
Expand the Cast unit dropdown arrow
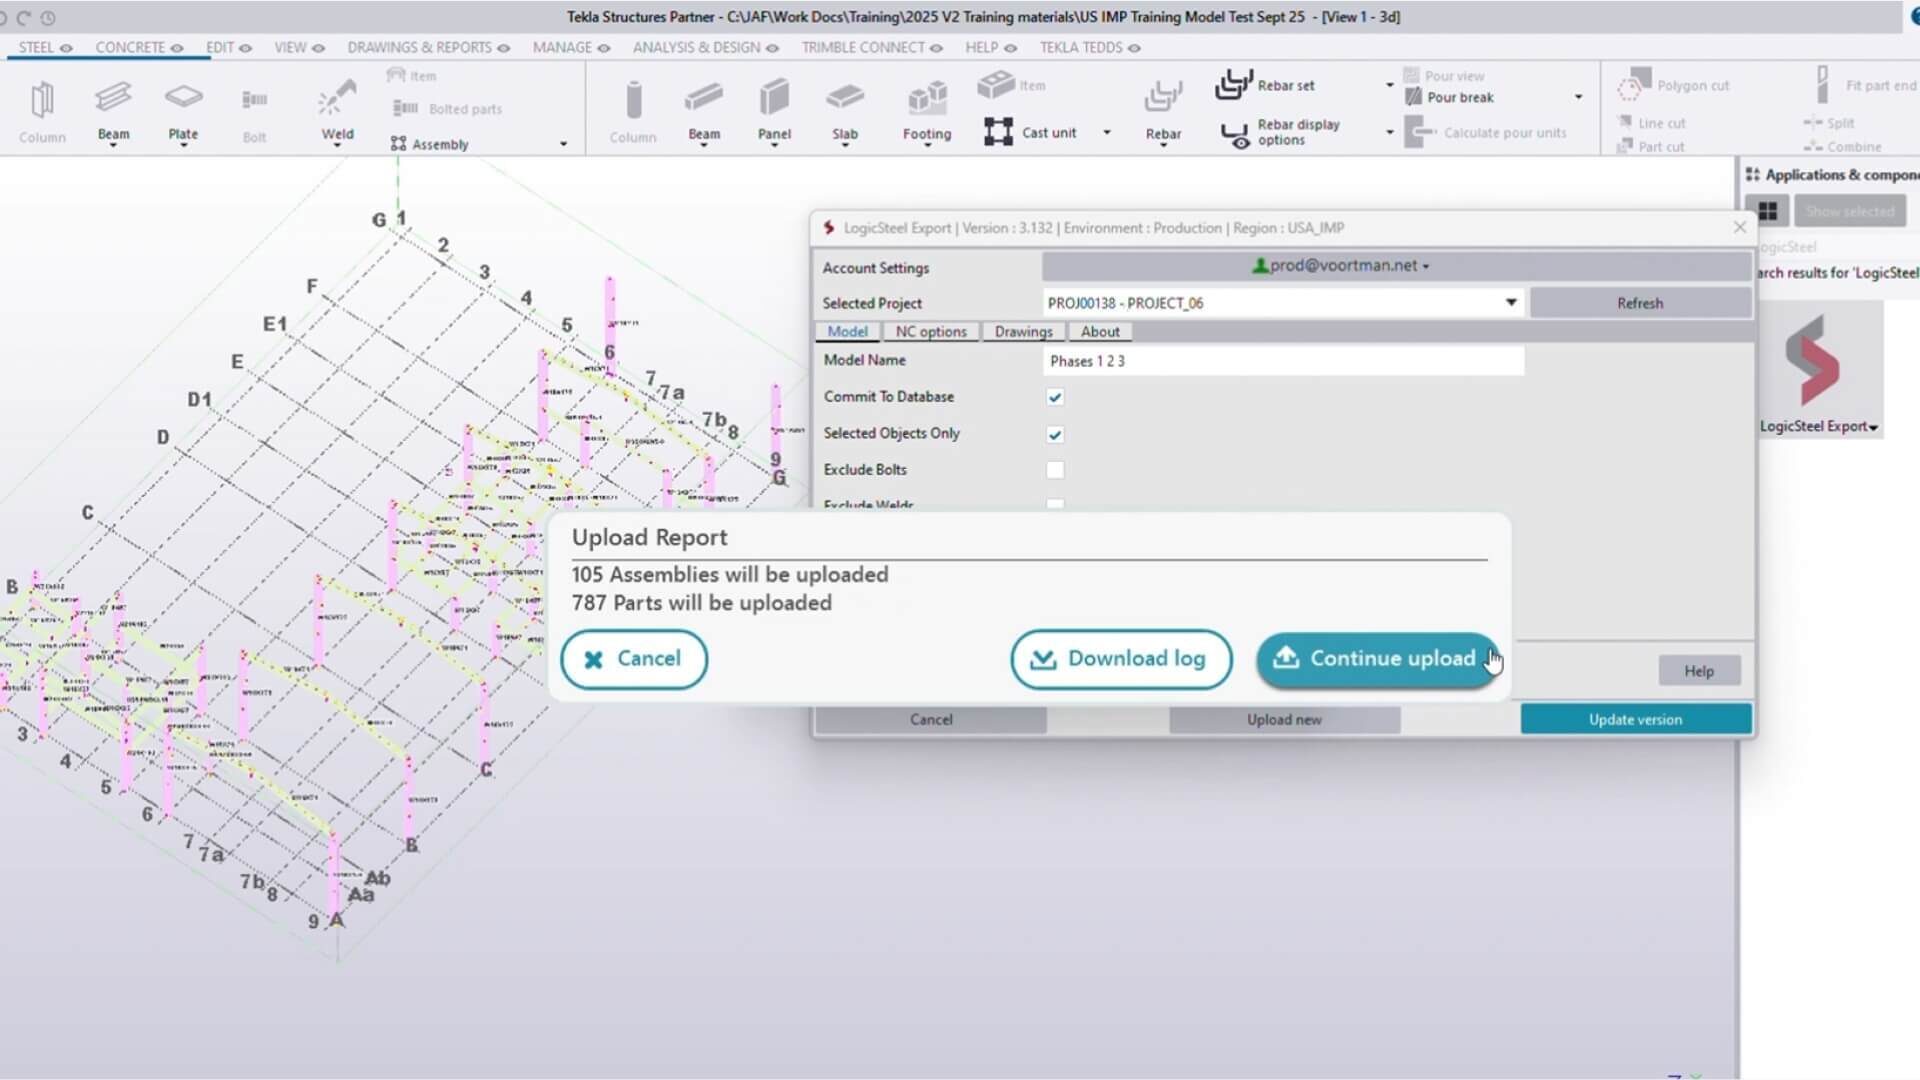coord(1107,132)
